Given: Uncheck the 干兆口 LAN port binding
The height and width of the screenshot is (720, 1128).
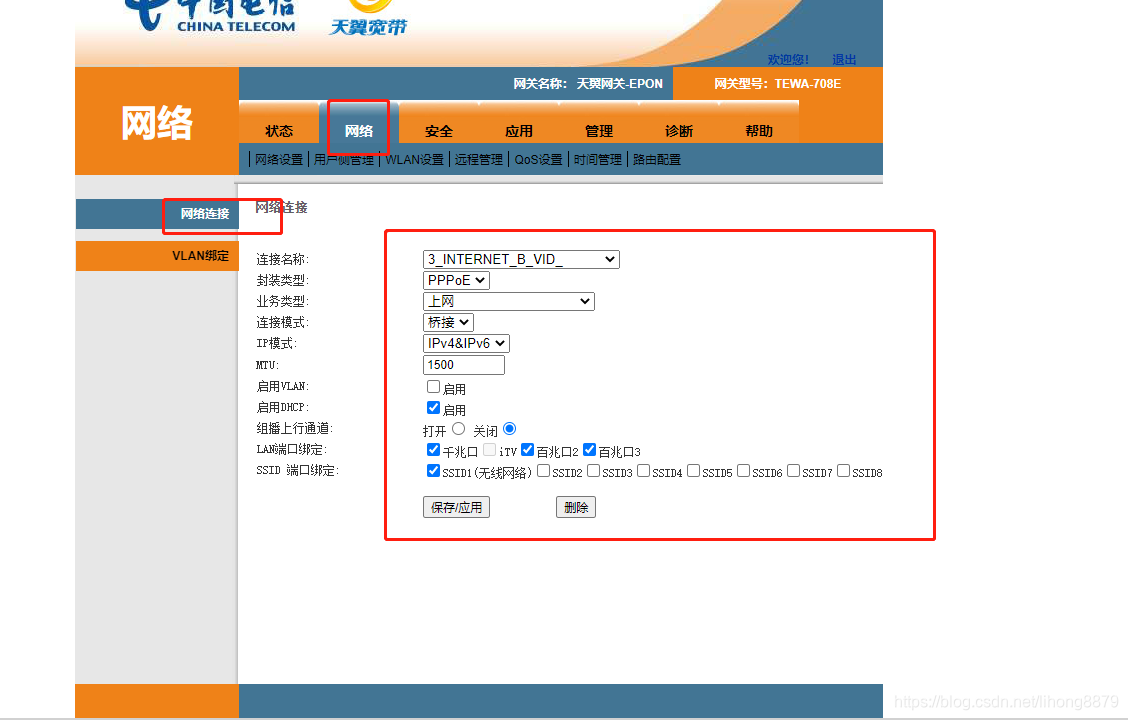Looking at the screenshot, I should [433, 449].
